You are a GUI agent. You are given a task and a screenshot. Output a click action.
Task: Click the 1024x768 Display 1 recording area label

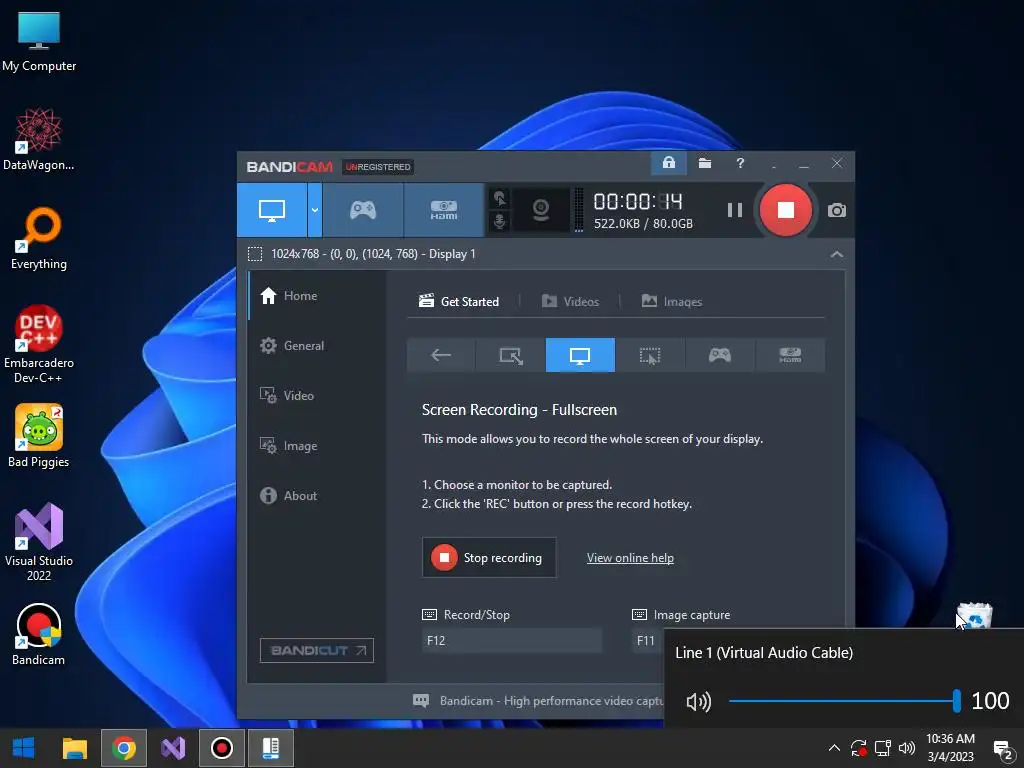374,254
